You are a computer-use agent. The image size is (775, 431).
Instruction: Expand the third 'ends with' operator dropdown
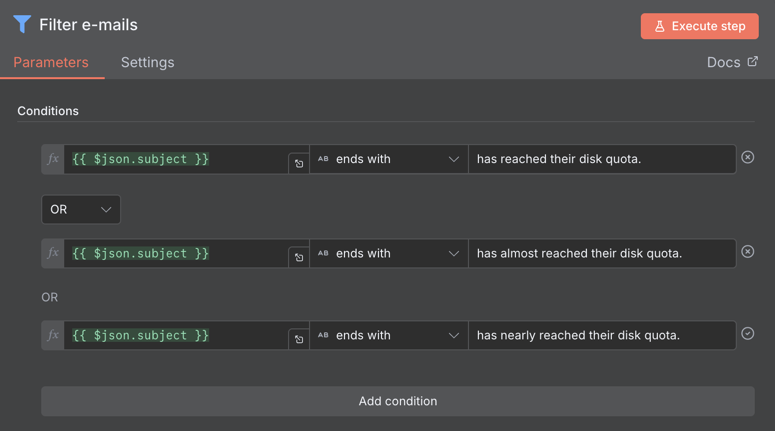point(389,336)
